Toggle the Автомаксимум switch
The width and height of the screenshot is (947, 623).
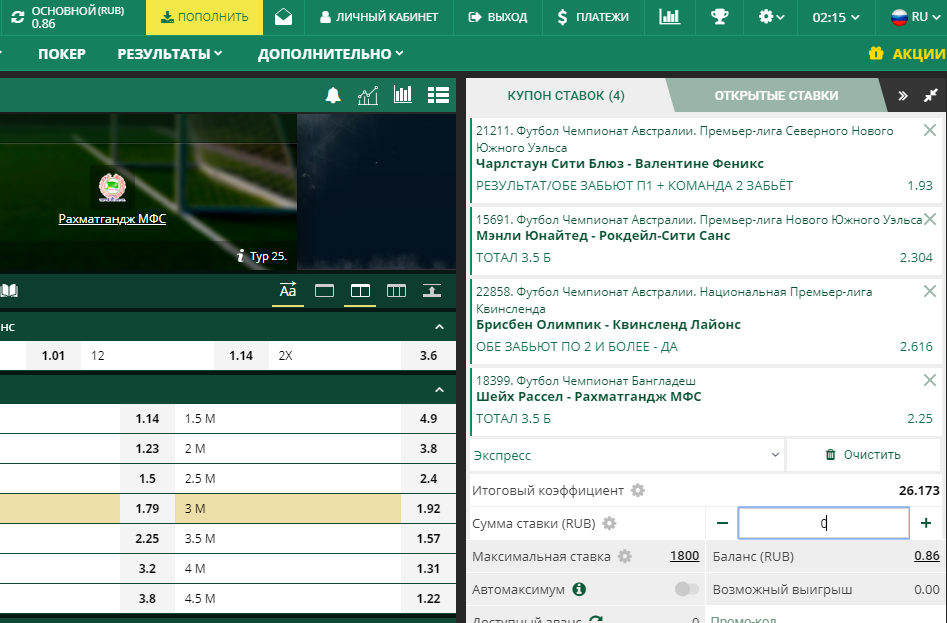[687, 589]
